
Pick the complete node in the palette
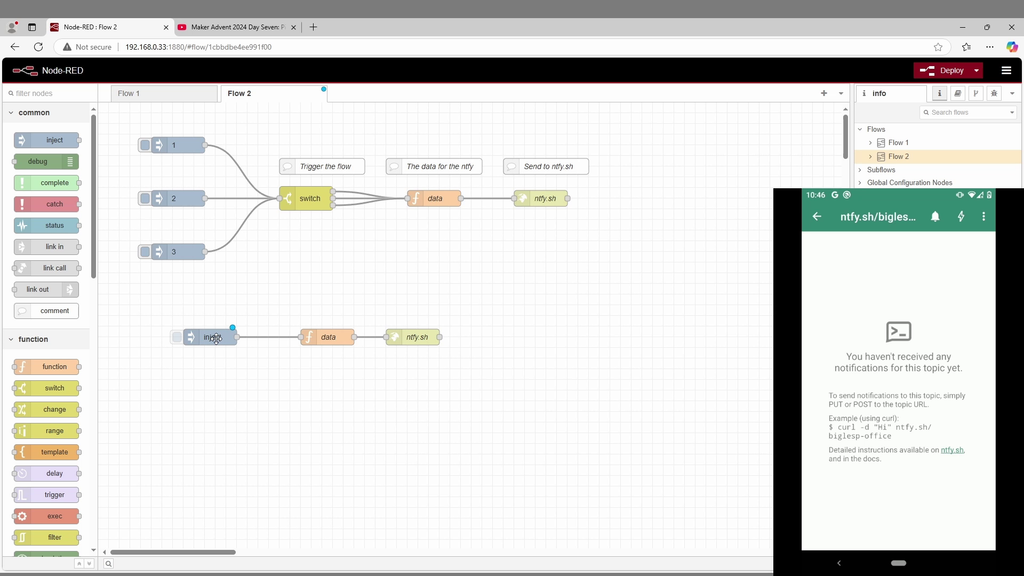pyautogui.click(x=46, y=183)
